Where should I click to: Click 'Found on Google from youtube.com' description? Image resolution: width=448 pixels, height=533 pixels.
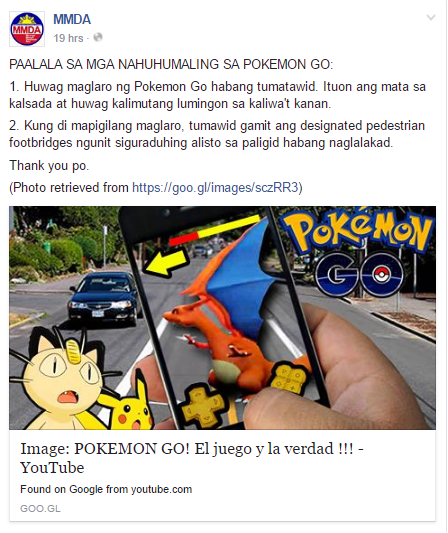point(106,489)
